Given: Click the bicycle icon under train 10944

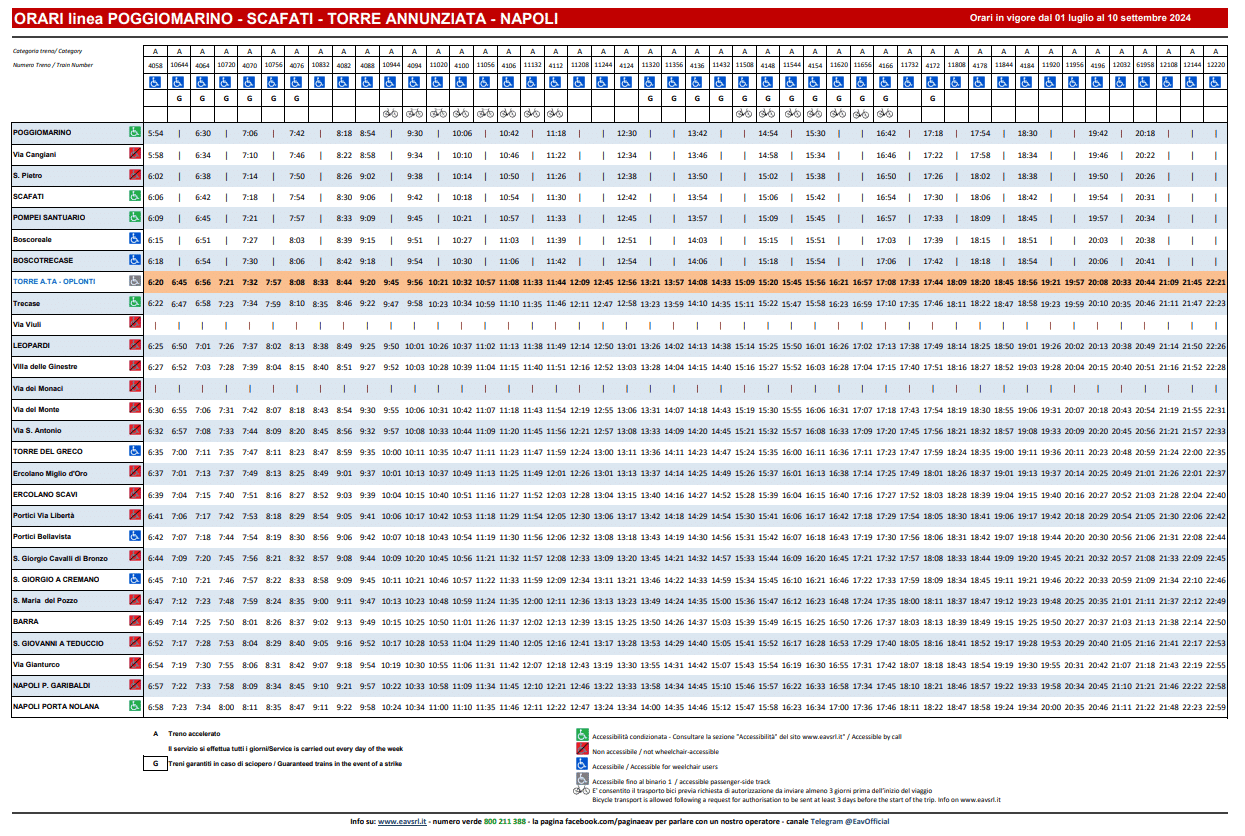Looking at the screenshot, I should point(390,114).
